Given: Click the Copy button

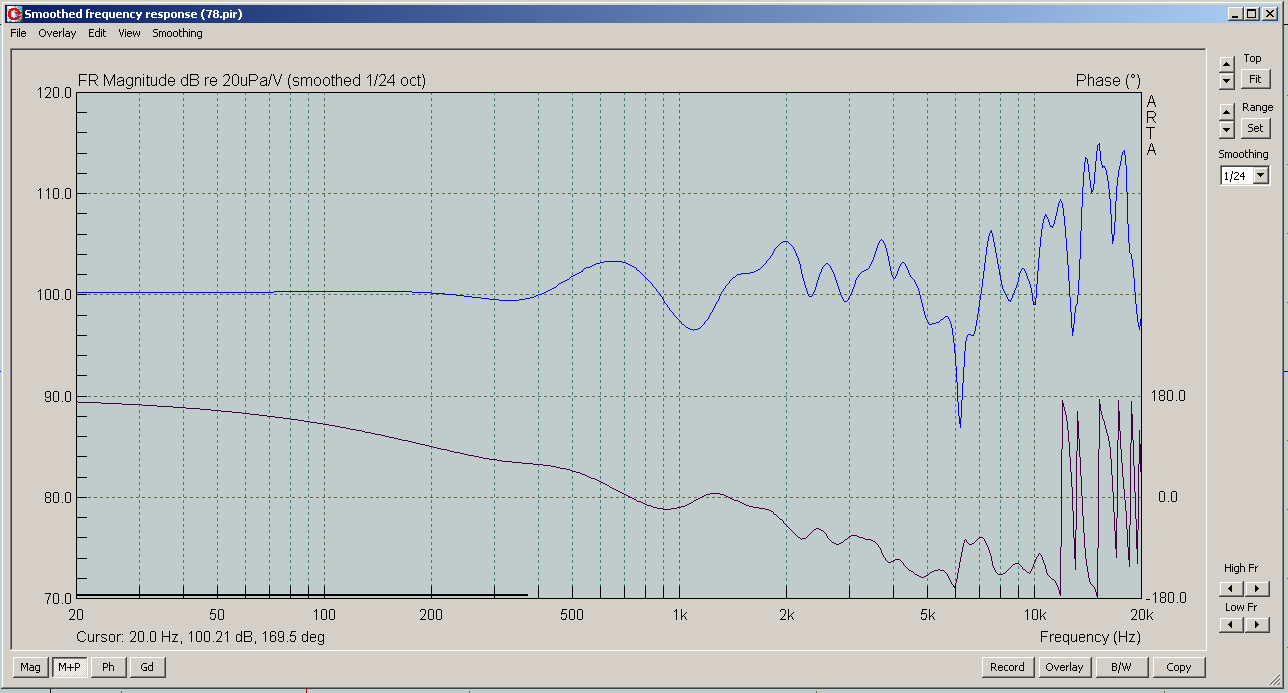Looking at the screenshot, I should coord(1179,667).
